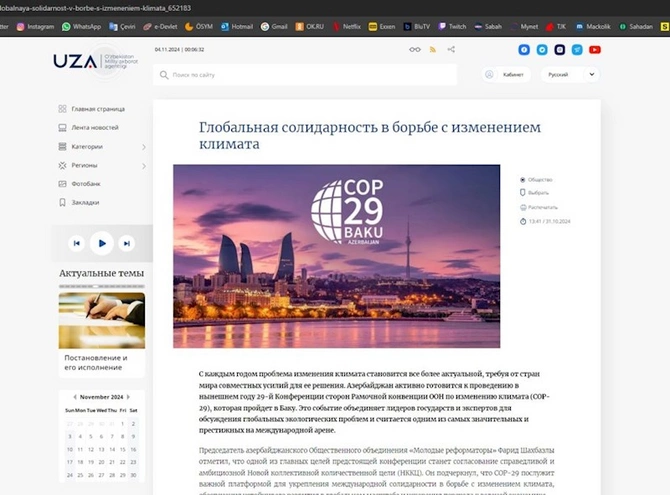The height and width of the screenshot is (495, 670).
Task: Open Лента новостей in sidebar
Action: click(88, 127)
